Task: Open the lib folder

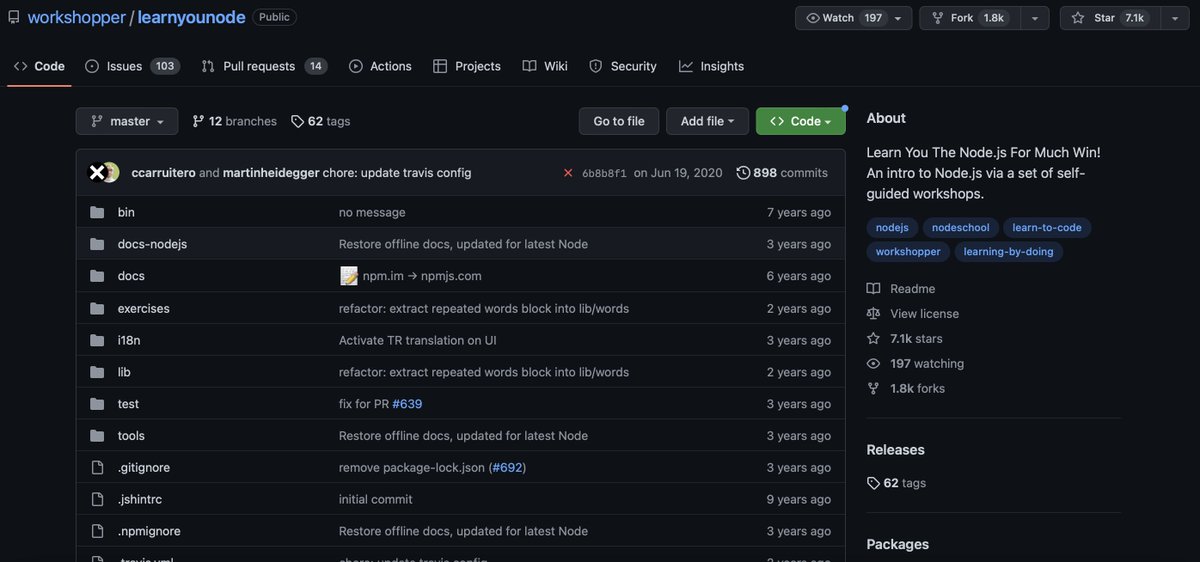Action: (124, 372)
